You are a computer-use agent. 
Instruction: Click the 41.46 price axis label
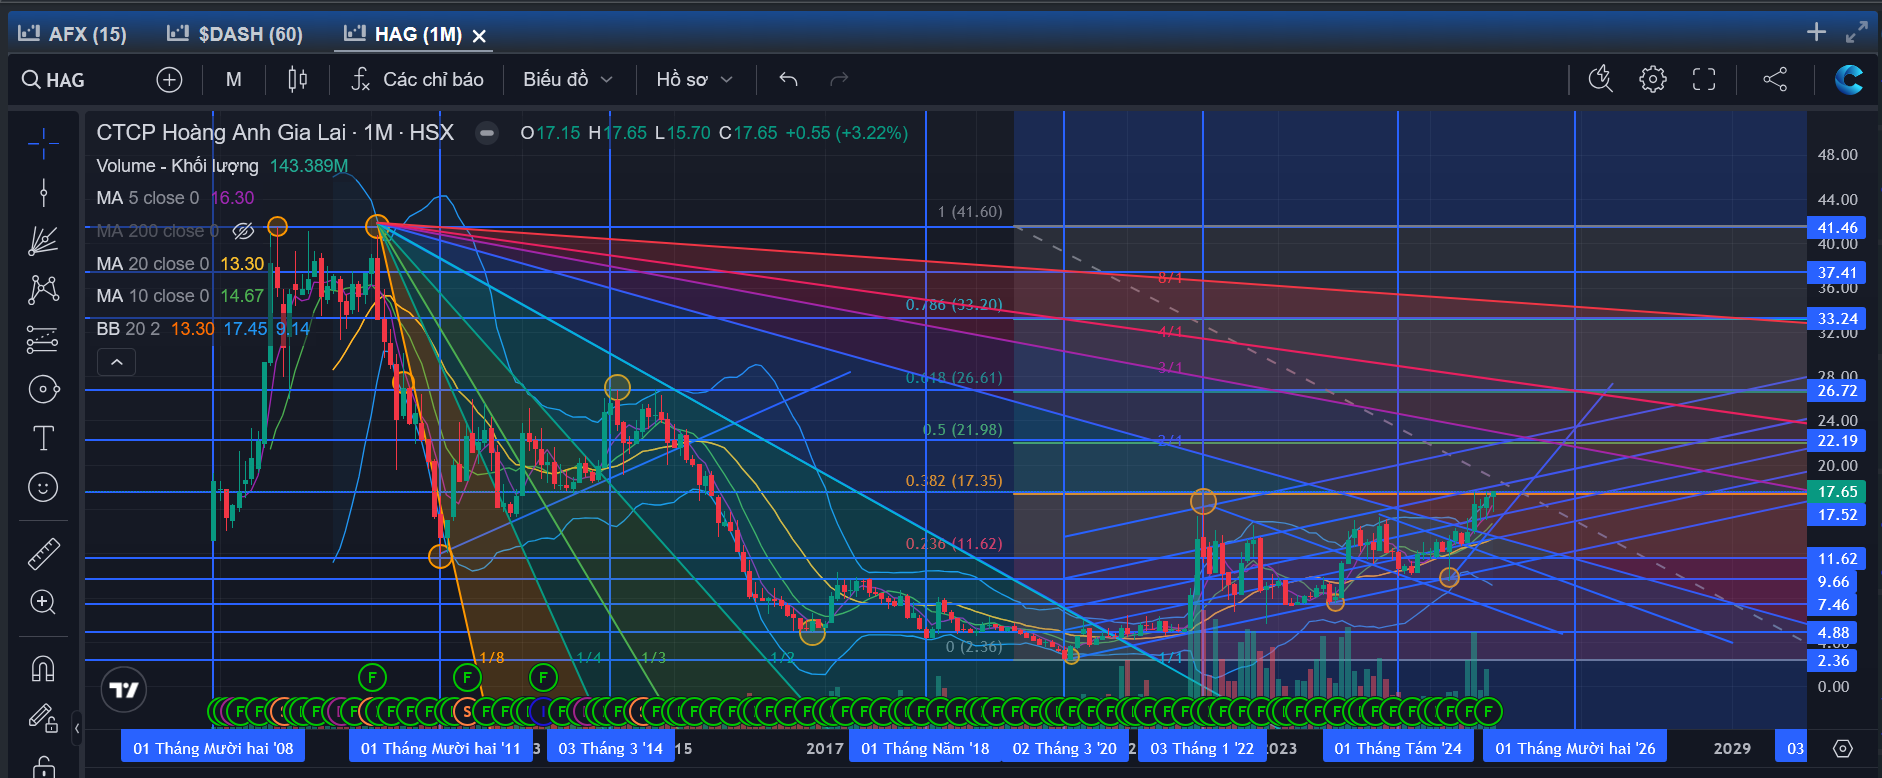click(1837, 228)
